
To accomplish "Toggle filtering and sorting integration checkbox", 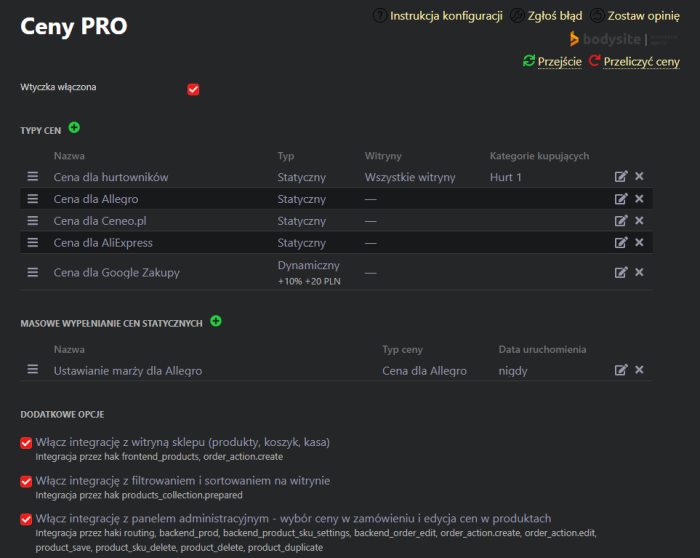I will [x=26, y=481].
